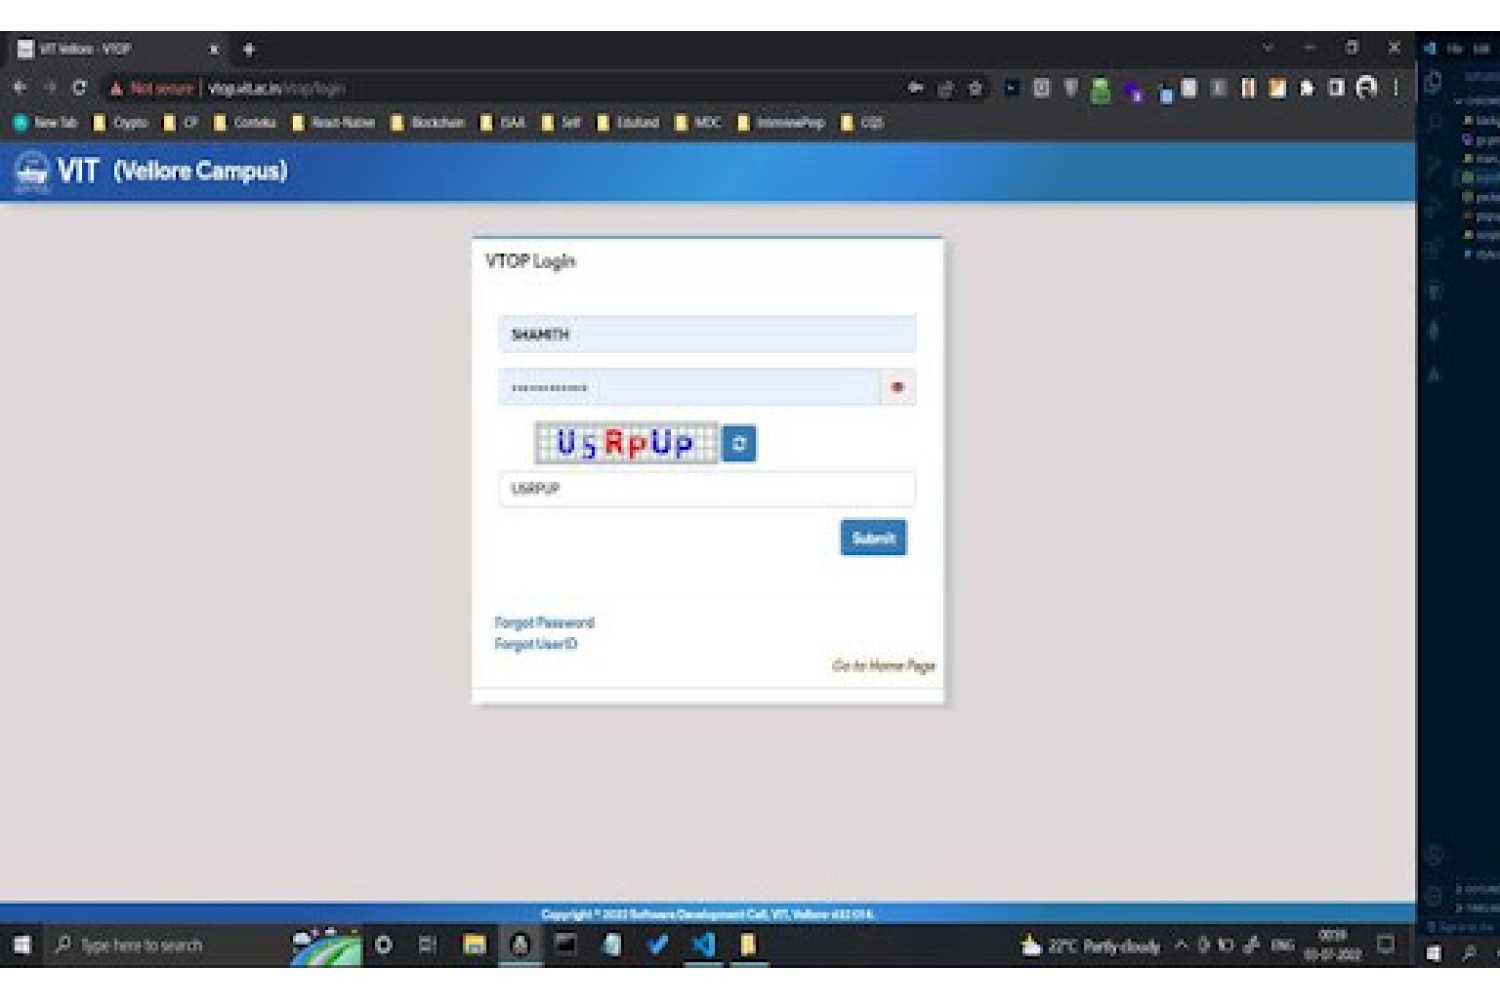Click the password key icon in address bar
This screenshot has width=1500, height=1000.
916,88
